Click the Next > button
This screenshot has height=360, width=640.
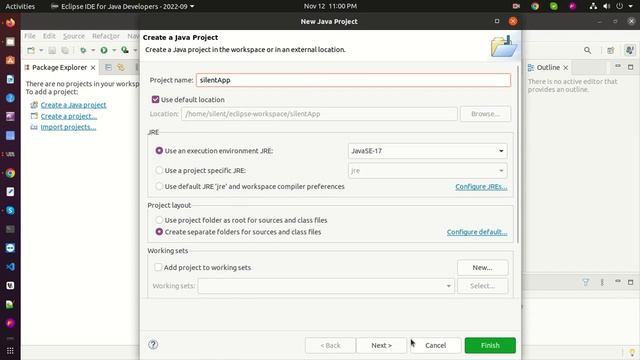[381, 345]
